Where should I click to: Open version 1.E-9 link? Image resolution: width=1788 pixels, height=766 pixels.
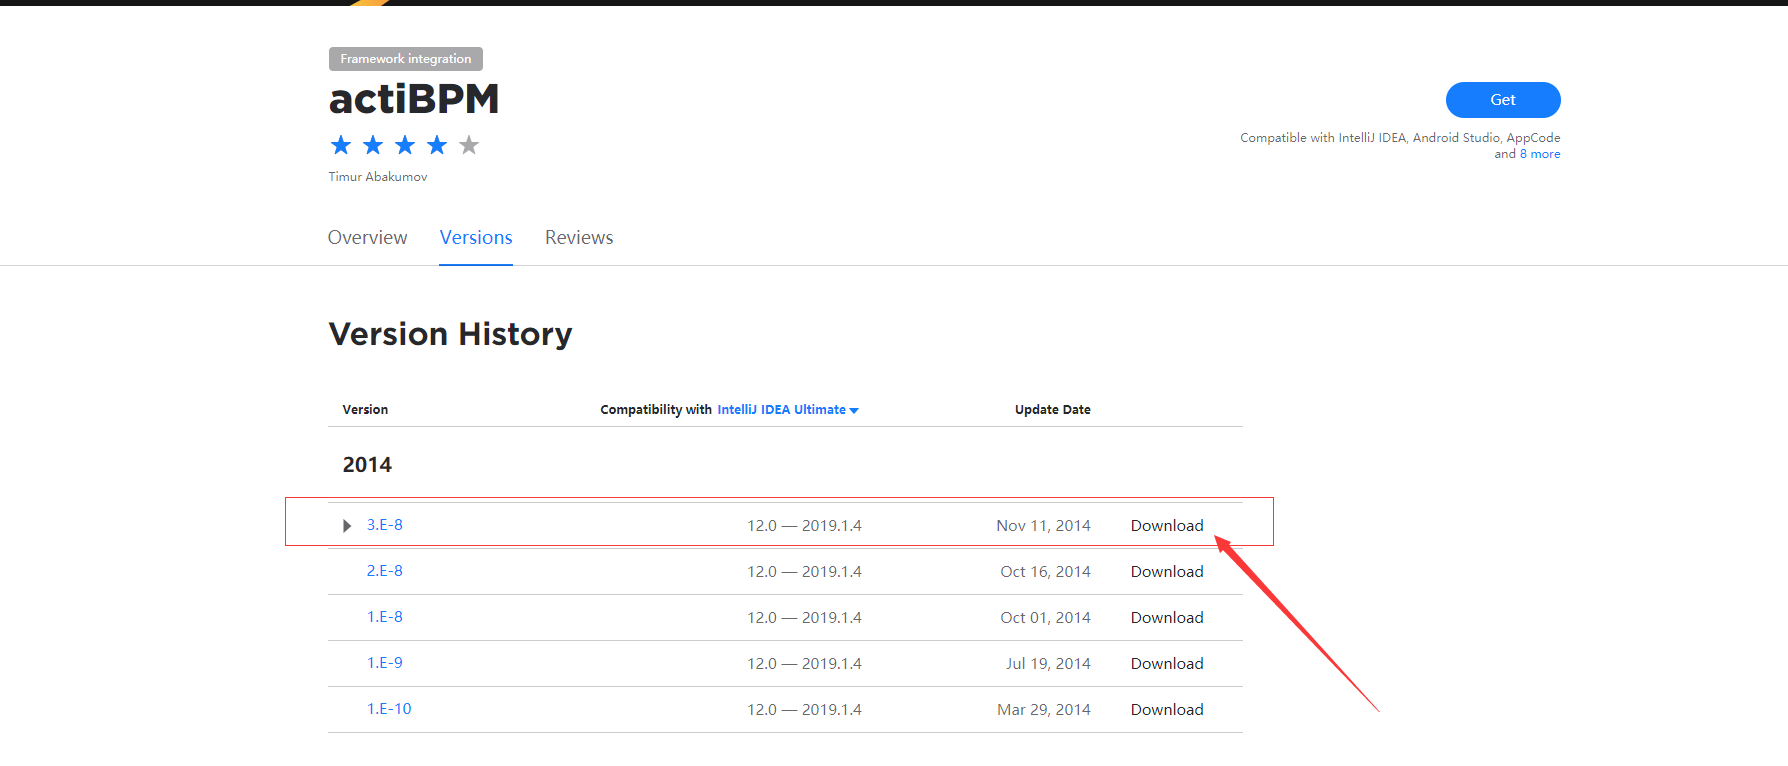click(x=385, y=663)
